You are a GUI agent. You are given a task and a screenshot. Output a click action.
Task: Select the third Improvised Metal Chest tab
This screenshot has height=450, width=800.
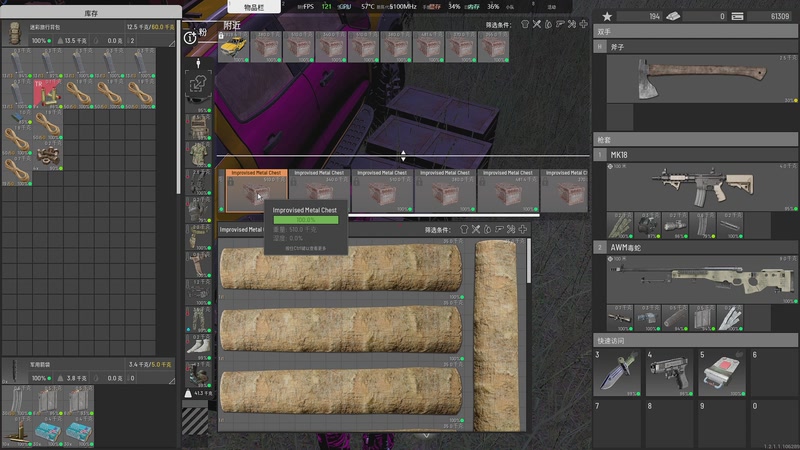pos(382,190)
